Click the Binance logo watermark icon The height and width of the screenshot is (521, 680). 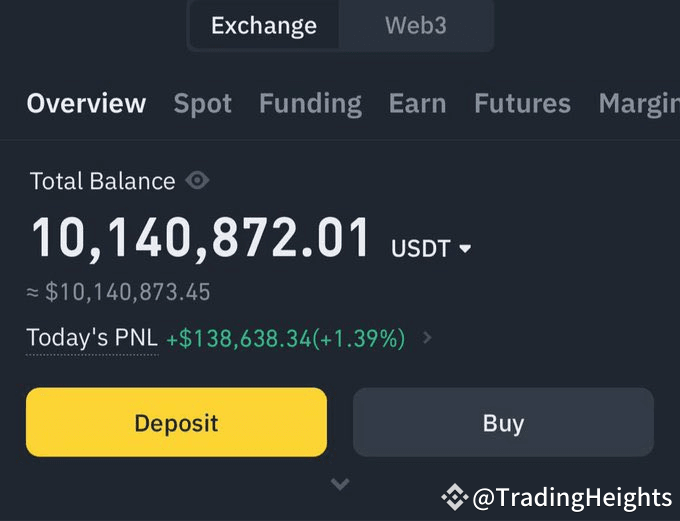[x=455, y=497]
